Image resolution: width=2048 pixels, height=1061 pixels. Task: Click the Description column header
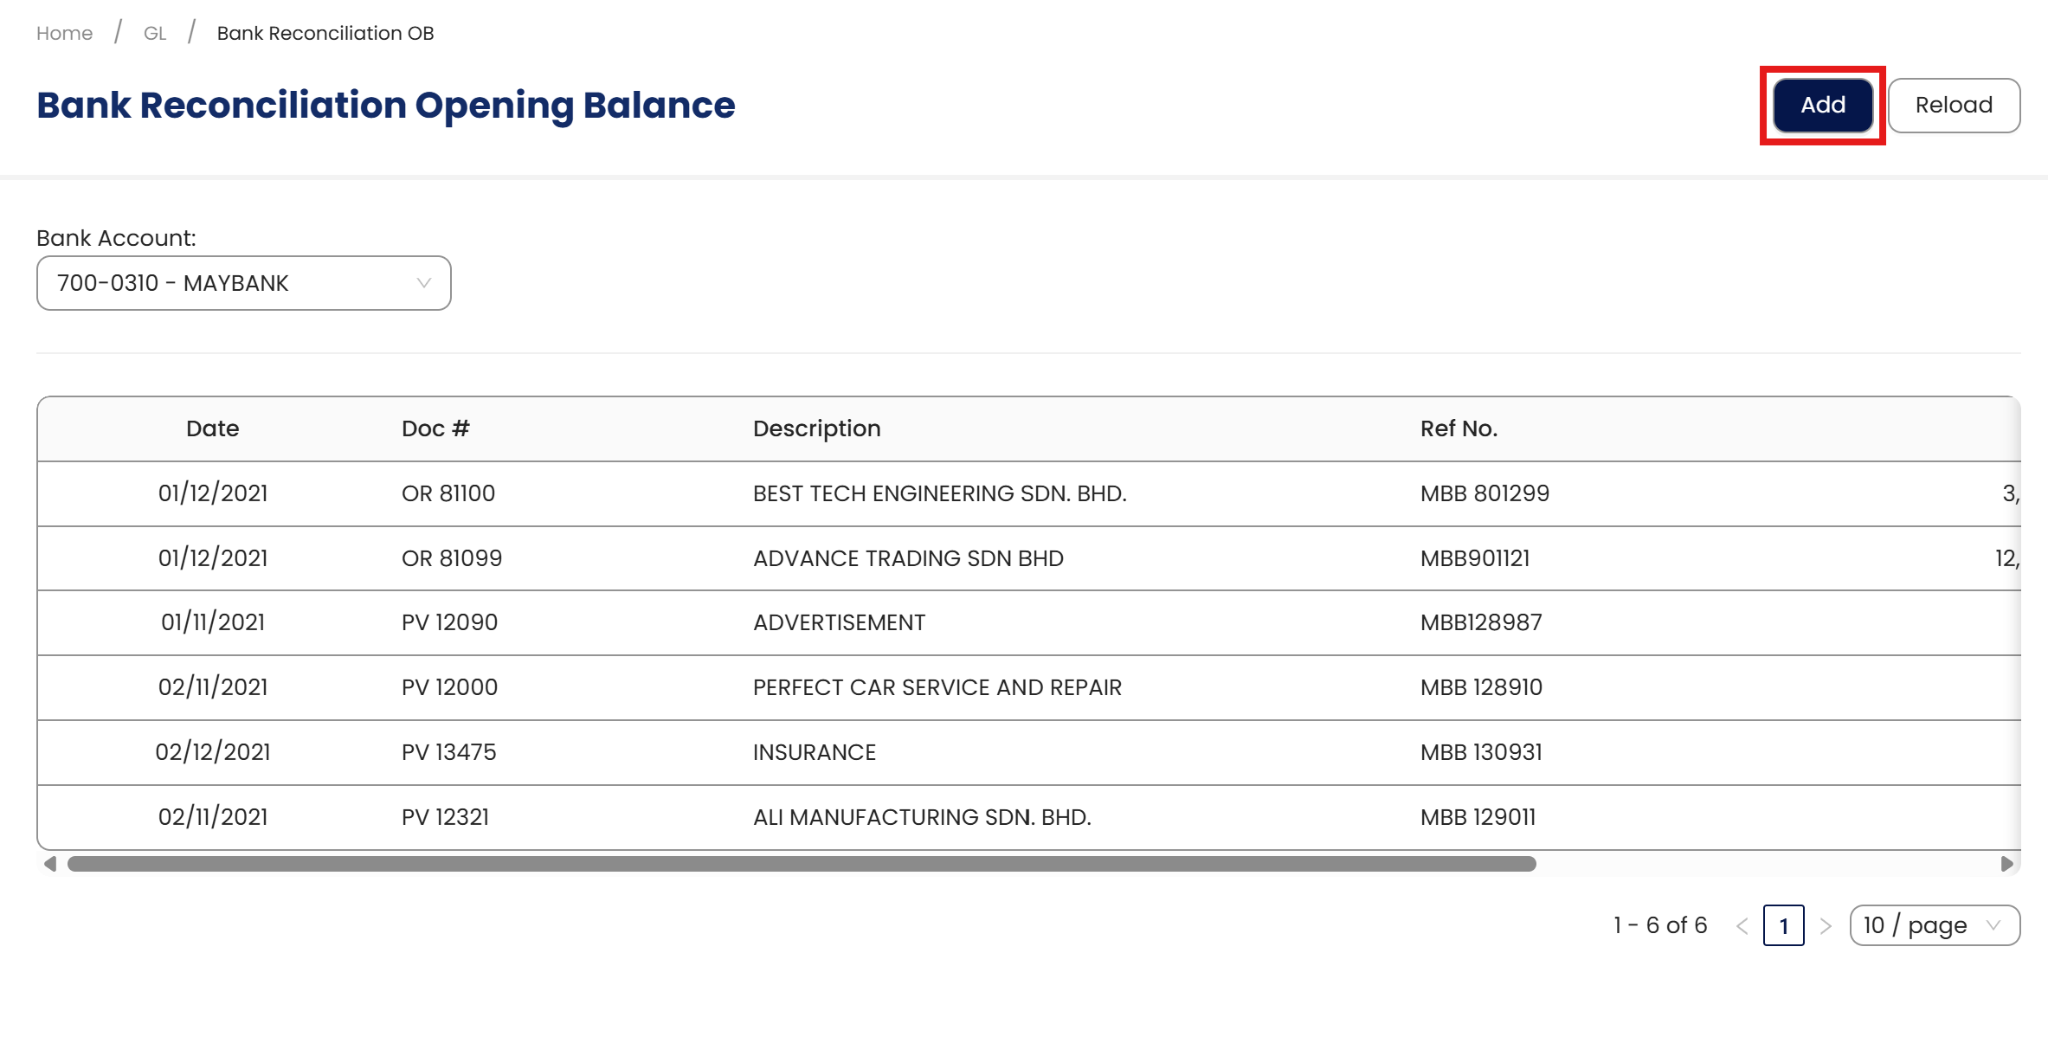pyautogui.click(x=816, y=429)
